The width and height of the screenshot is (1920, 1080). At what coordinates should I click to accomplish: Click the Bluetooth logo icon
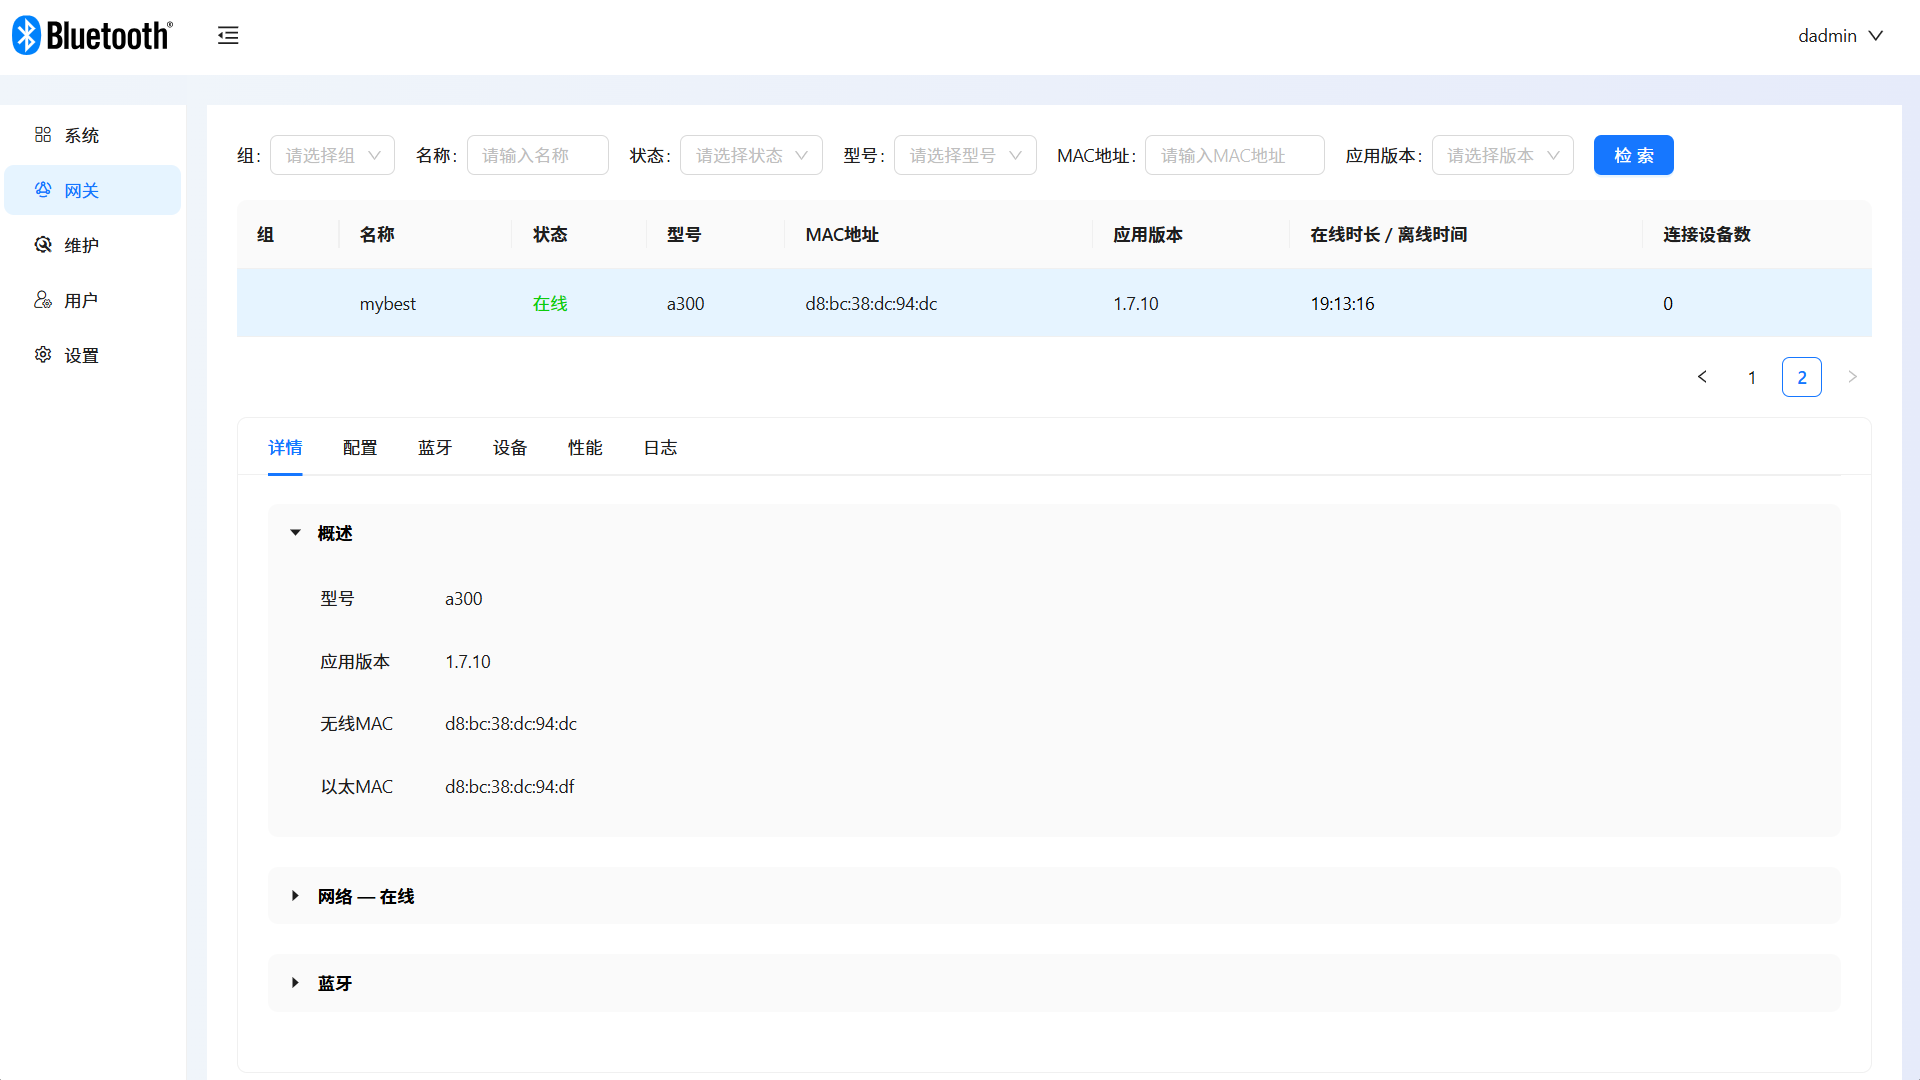26,36
